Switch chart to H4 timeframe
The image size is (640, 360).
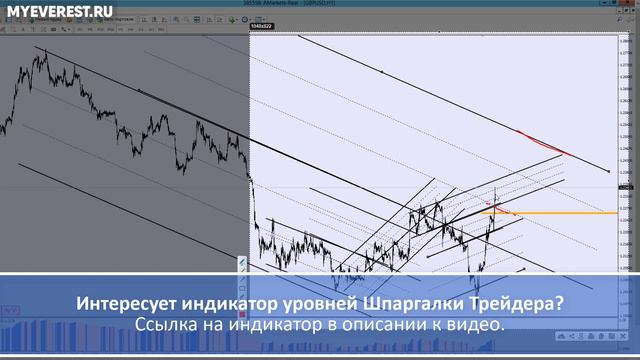[x=130, y=29]
